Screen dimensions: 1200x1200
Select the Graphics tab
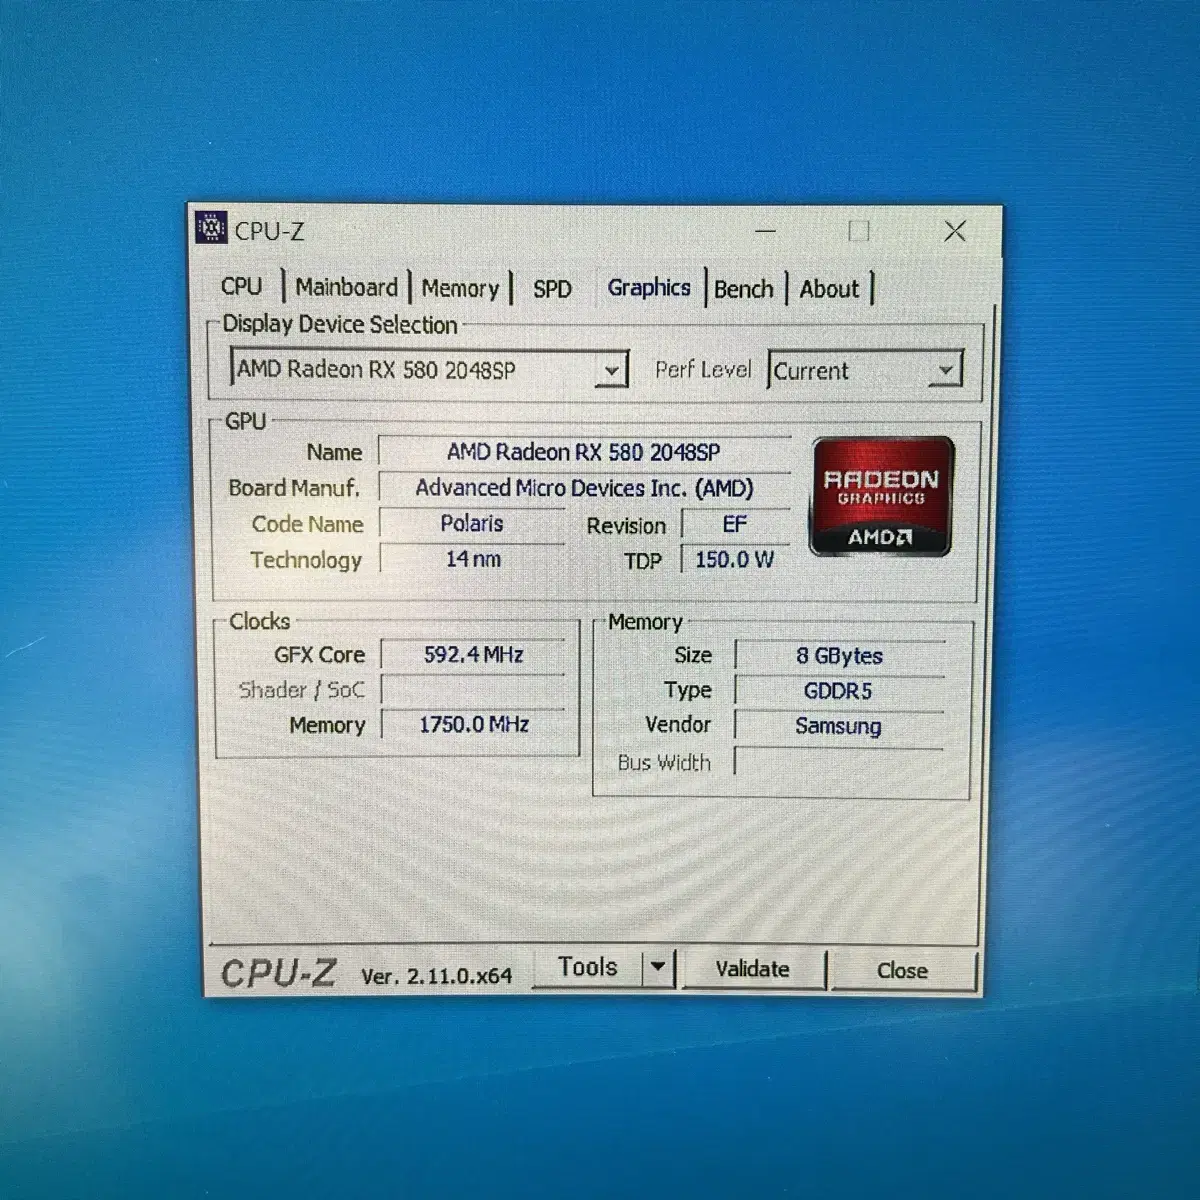(x=649, y=288)
